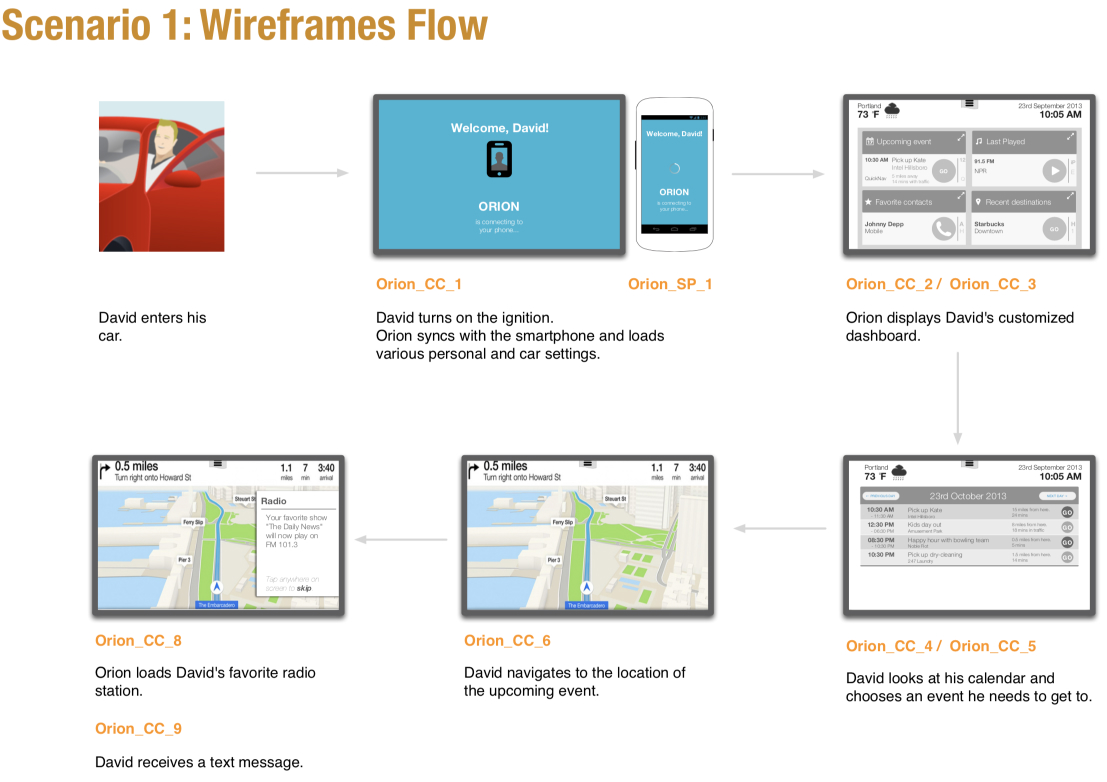Click the calendar icon in Upcoming event header
Image resolution: width=1107 pixels, height=782 pixels.
click(x=870, y=141)
